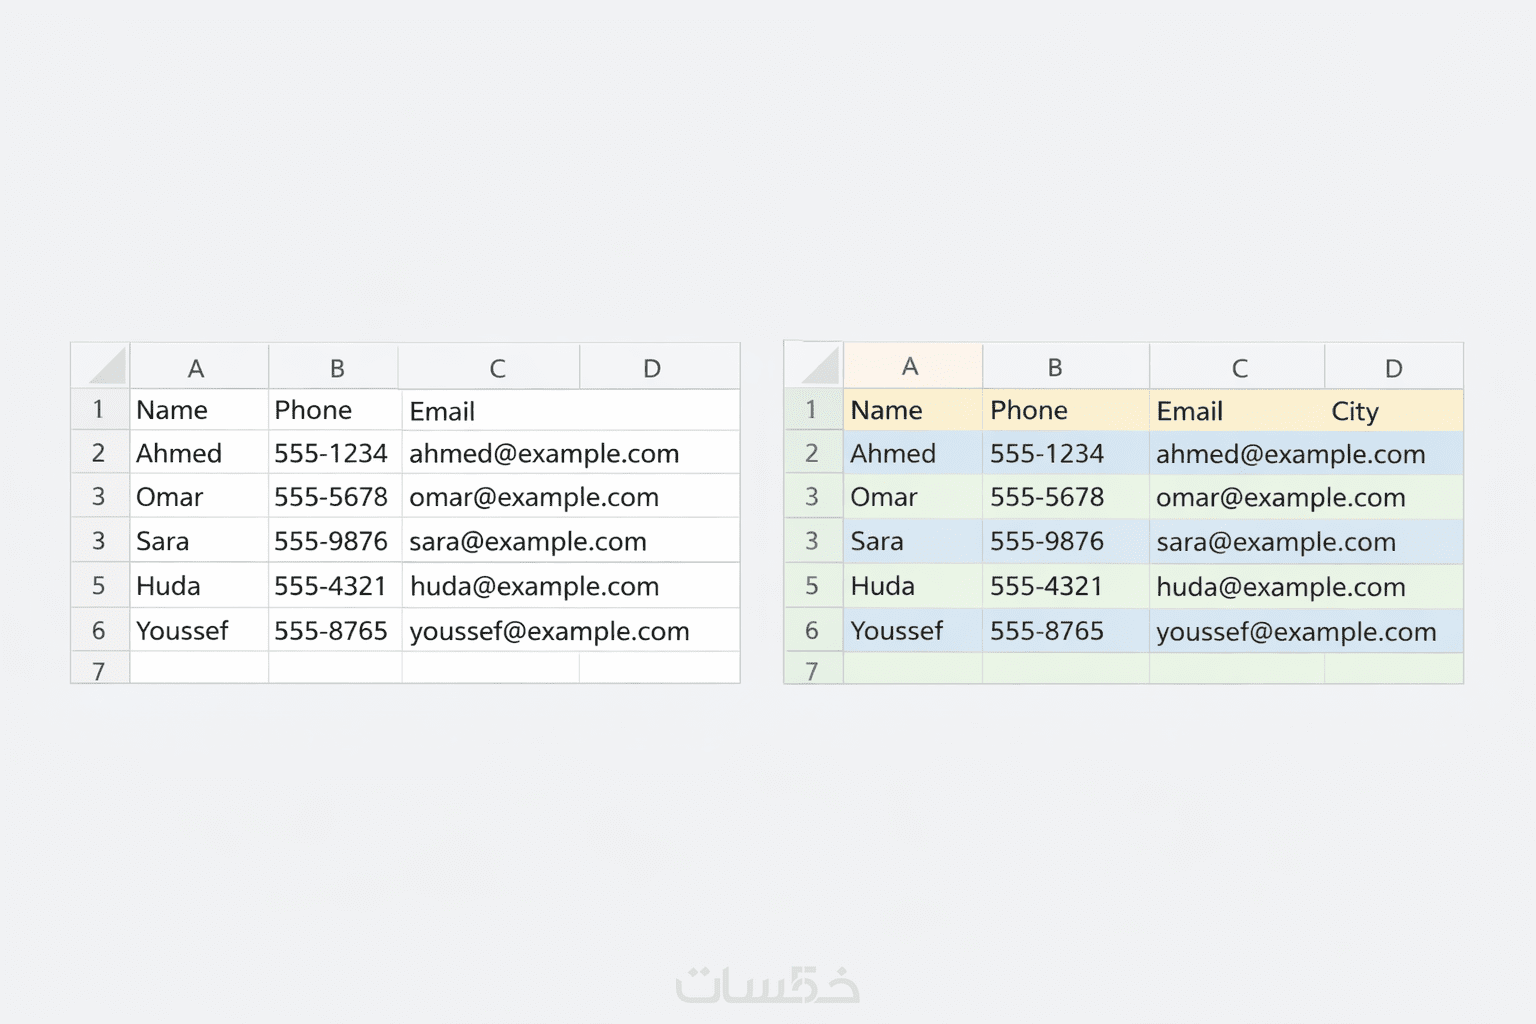Select row 6 header in colored table
1536x1024 pixels.
[812, 631]
